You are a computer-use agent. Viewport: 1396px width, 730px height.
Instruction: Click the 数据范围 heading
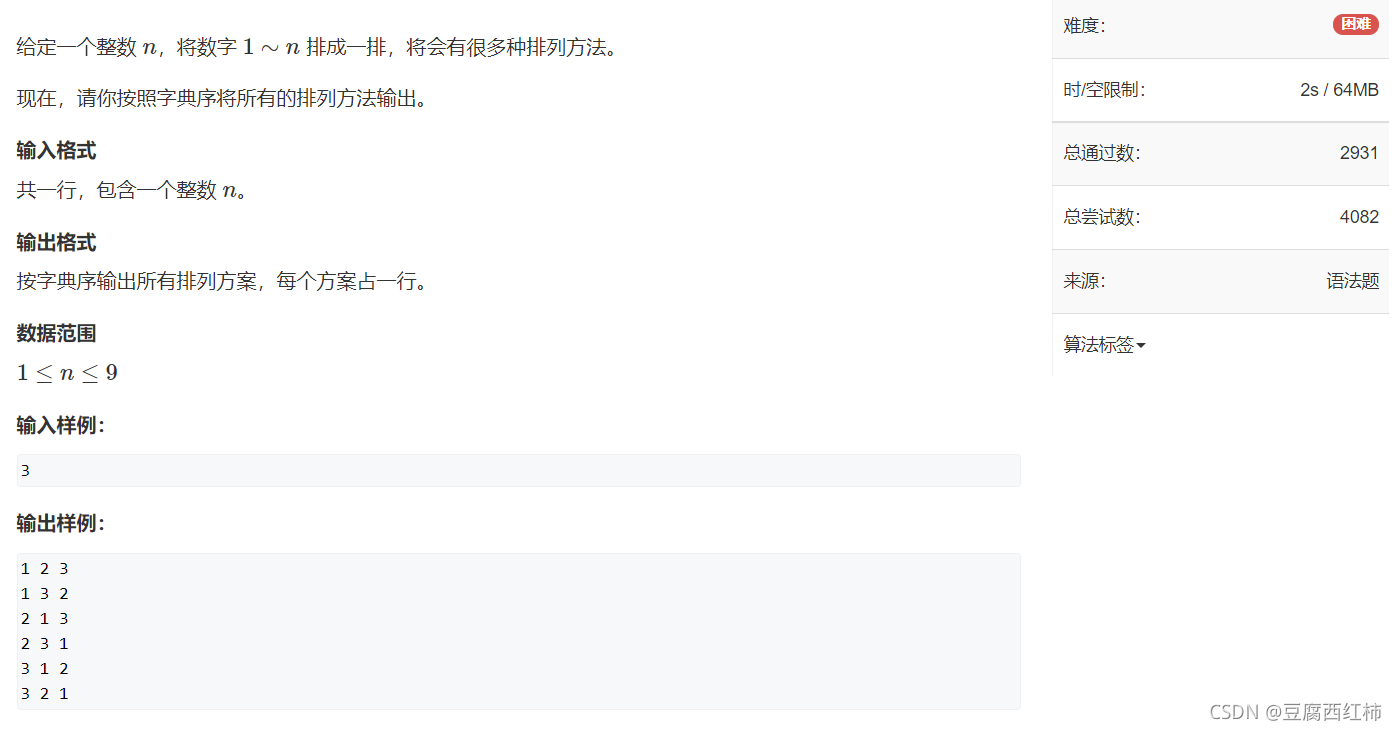(x=56, y=334)
